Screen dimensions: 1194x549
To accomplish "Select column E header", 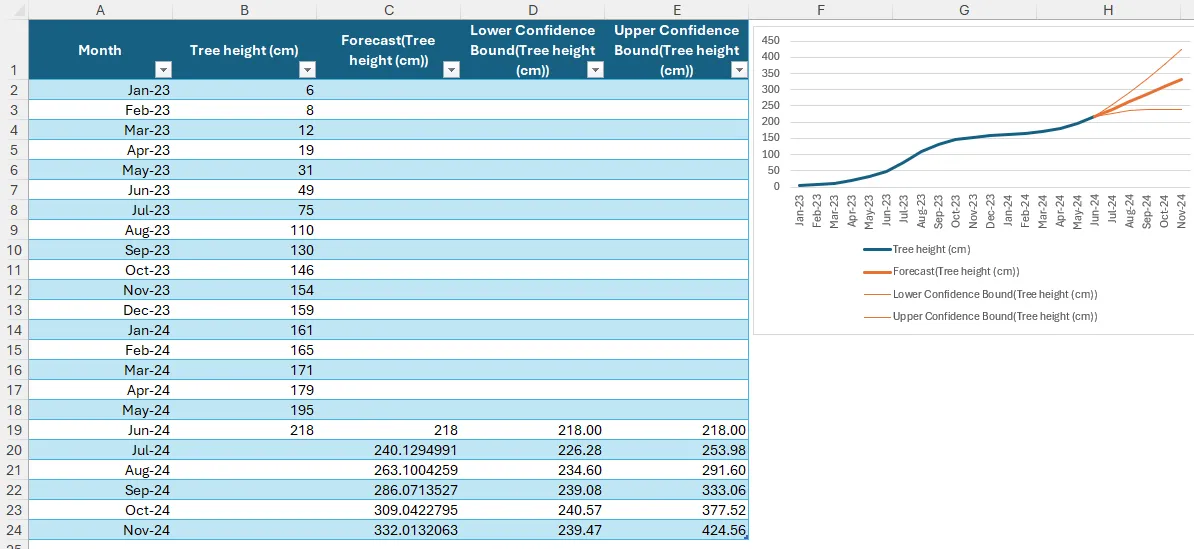I will (x=677, y=10).
